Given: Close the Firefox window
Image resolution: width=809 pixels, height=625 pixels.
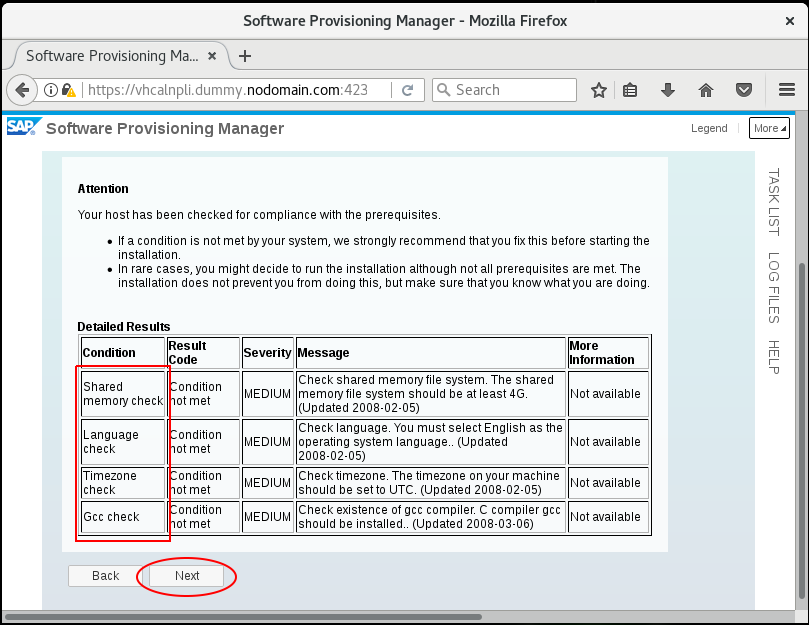Looking at the screenshot, I should click(x=789, y=21).
